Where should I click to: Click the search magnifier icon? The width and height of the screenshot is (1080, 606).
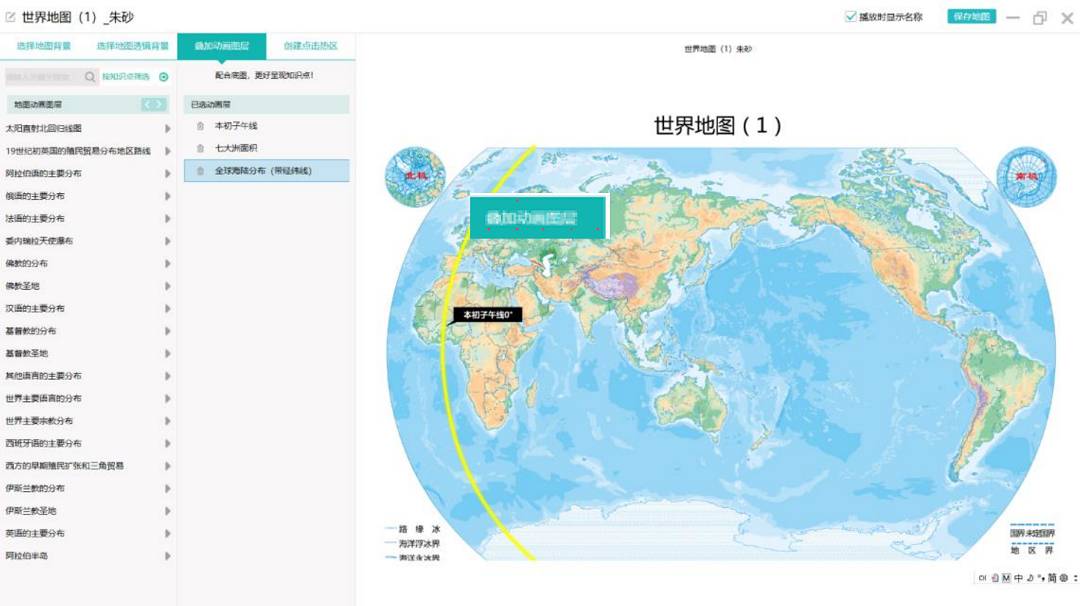(90, 77)
